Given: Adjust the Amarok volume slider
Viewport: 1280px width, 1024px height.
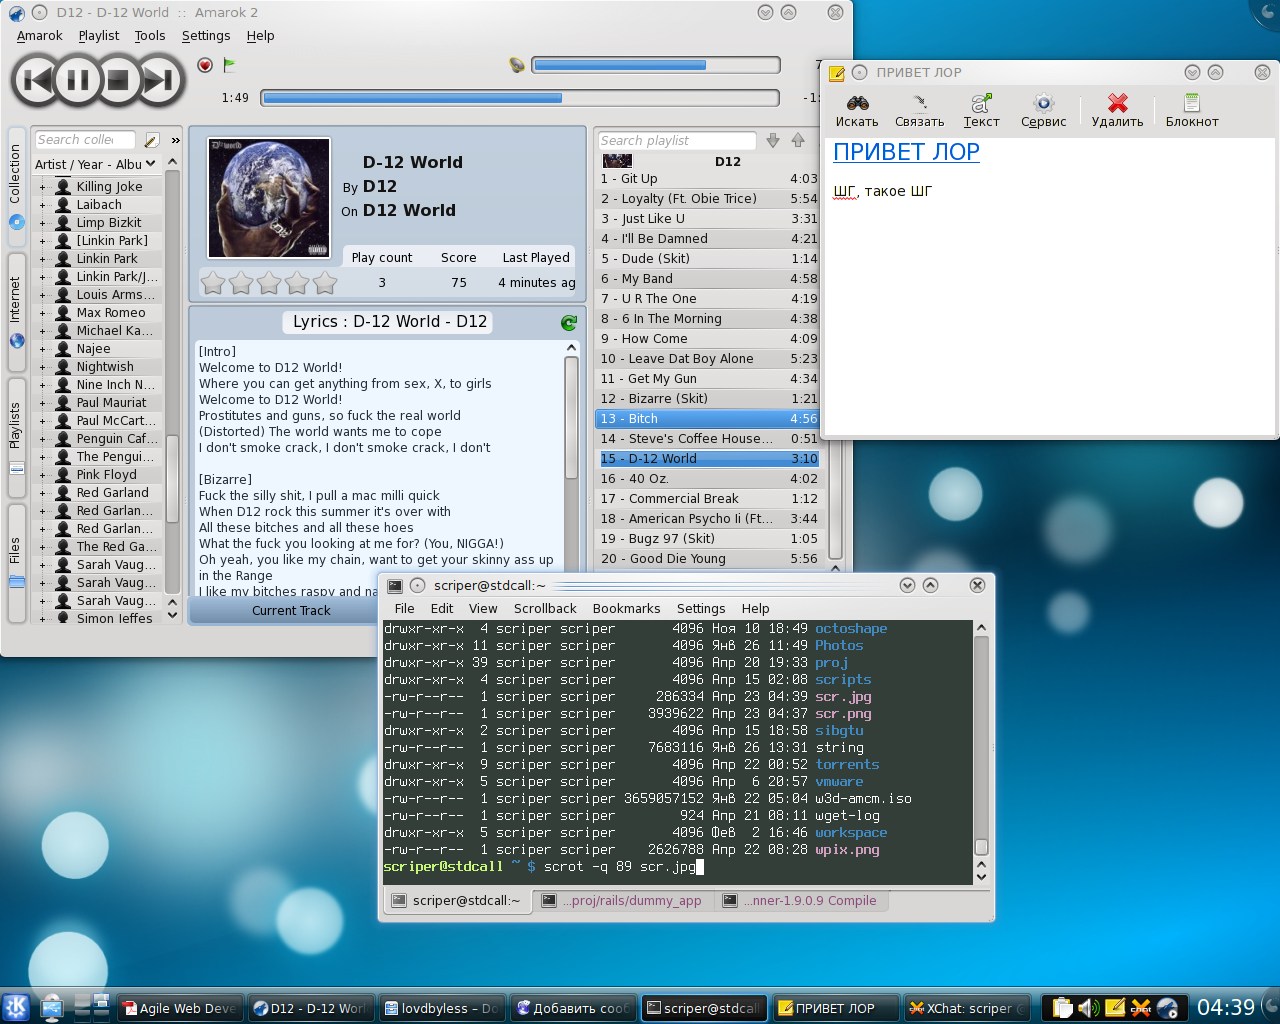Looking at the screenshot, I should pos(655,65).
